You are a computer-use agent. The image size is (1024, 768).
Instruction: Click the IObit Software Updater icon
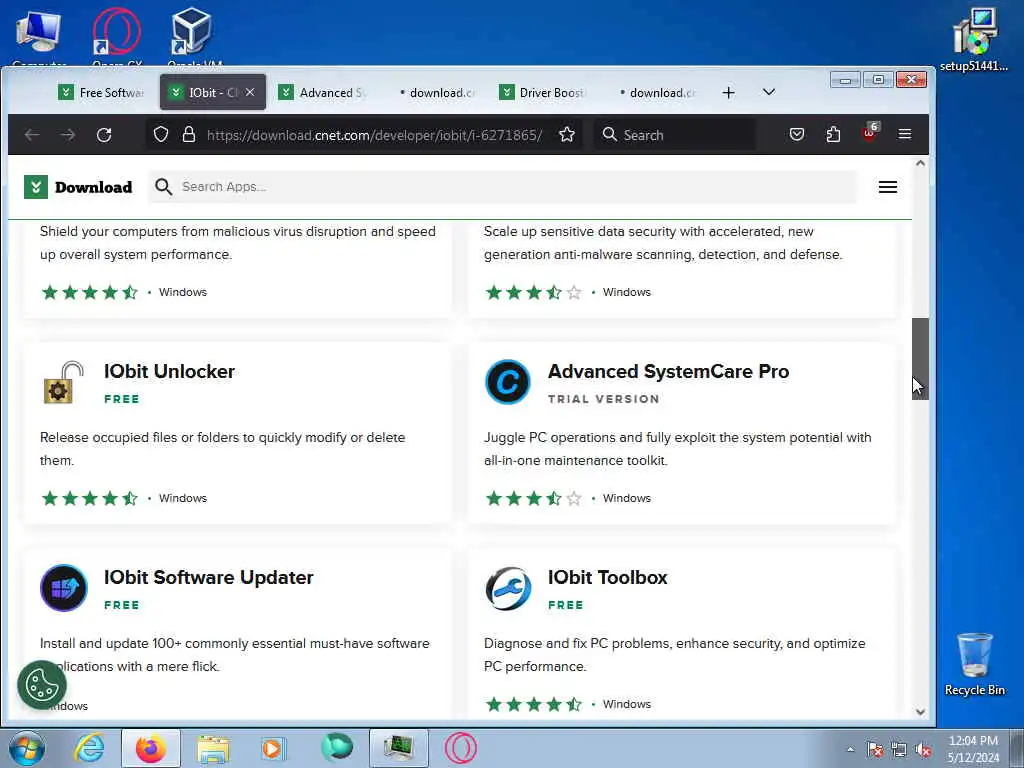[63, 588]
